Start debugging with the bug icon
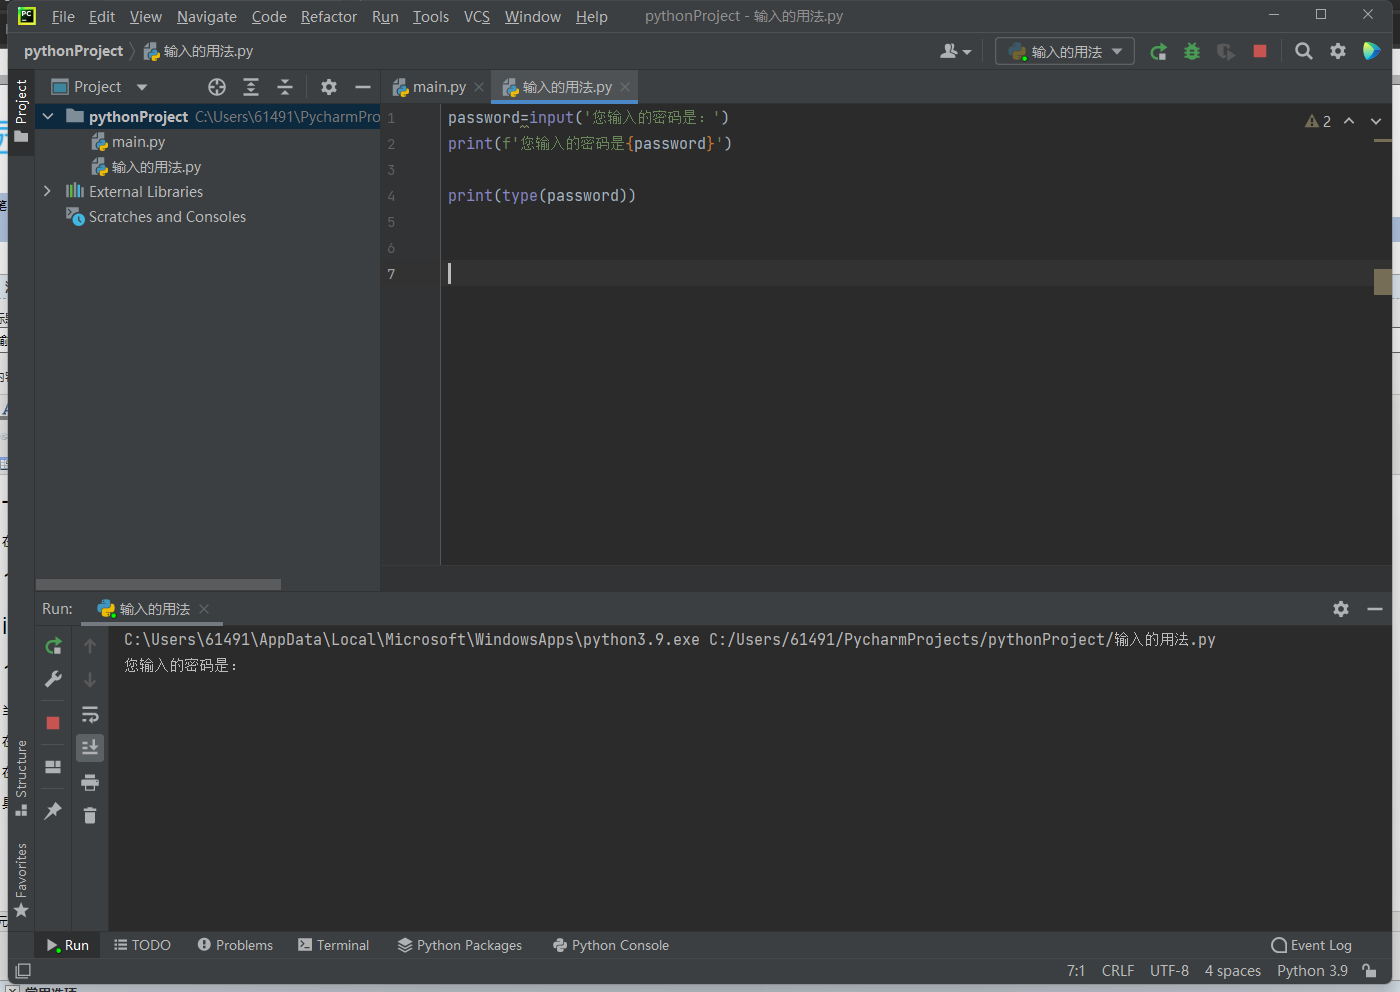 click(x=1192, y=52)
